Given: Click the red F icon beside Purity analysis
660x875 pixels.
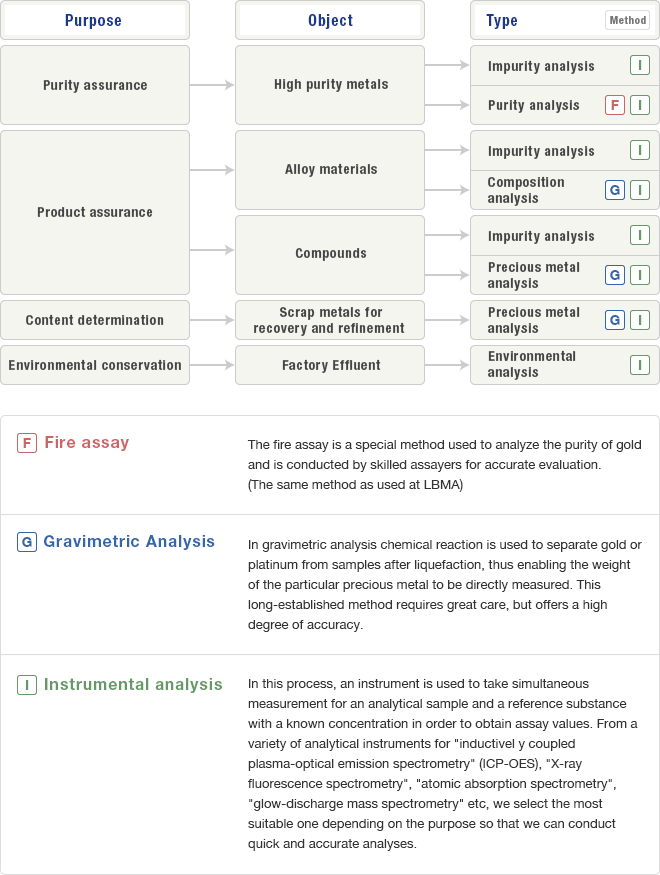Looking at the screenshot, I should tap(616, 105).
